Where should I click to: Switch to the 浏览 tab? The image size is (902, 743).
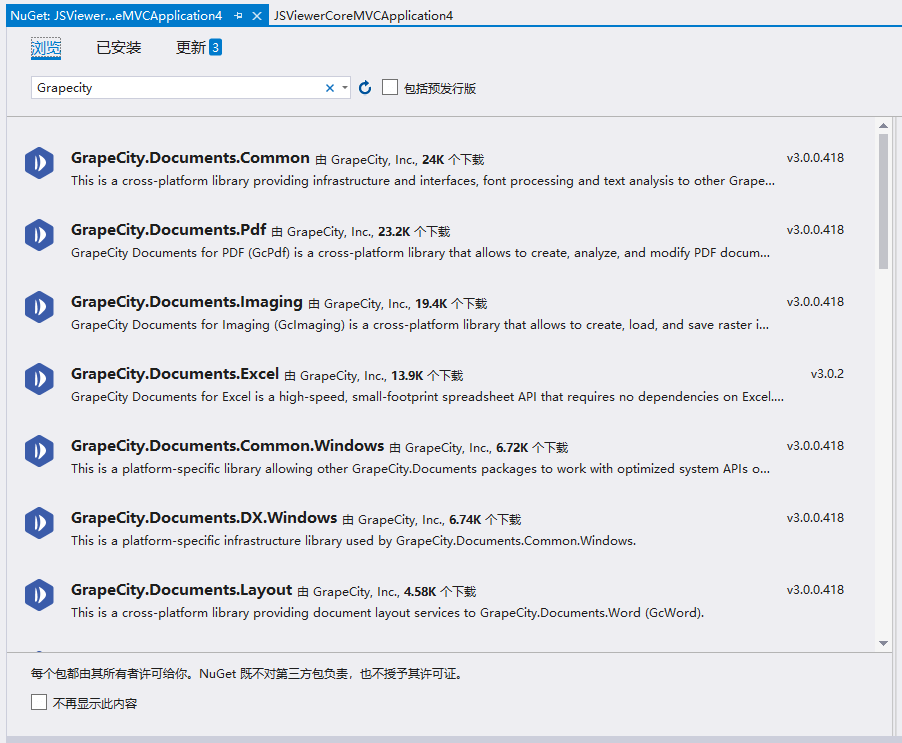click(46, 48)
